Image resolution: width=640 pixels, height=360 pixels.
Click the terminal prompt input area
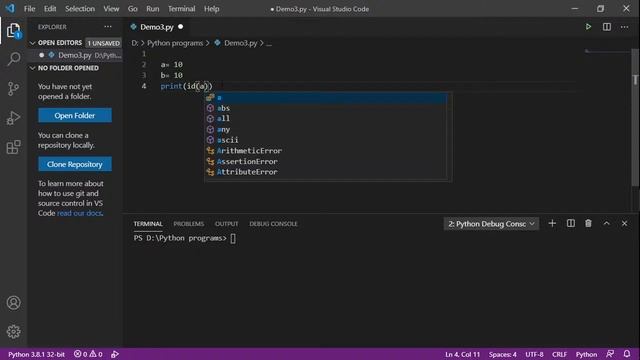233,238
